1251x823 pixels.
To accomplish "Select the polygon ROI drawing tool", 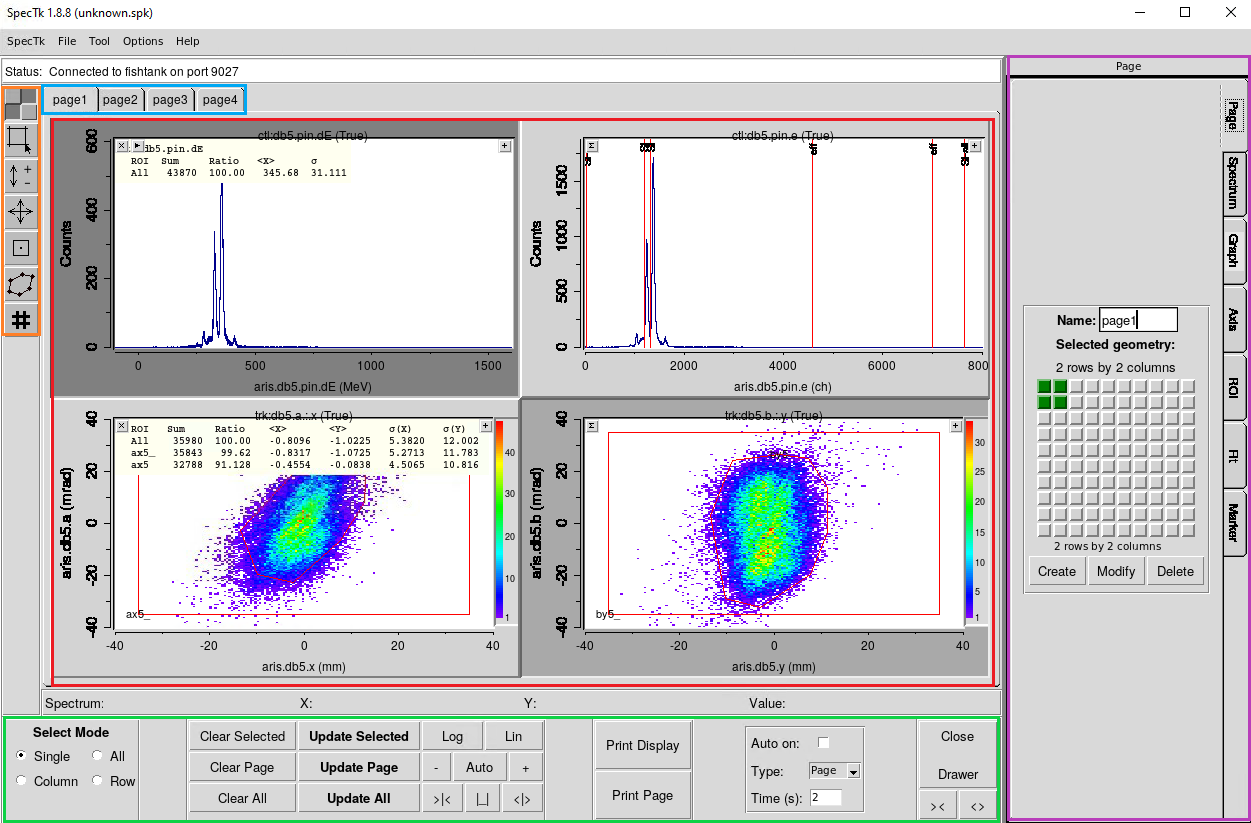I will tap(21, 284).
